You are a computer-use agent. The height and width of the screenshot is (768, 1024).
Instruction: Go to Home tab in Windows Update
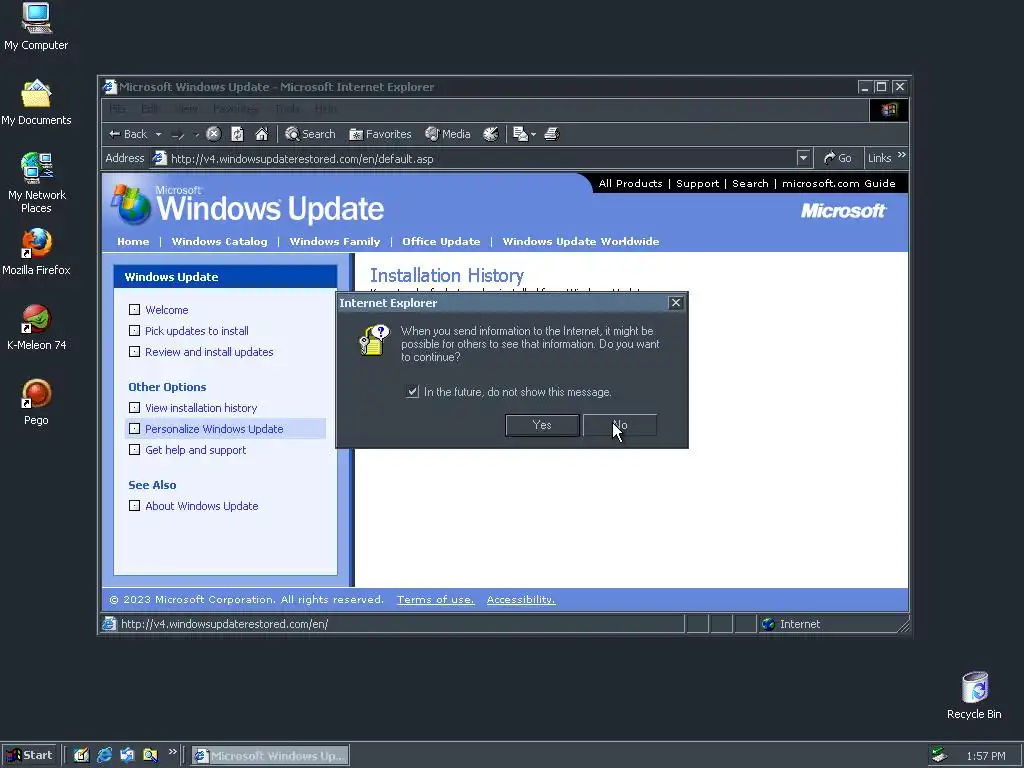tap(133, 241)
